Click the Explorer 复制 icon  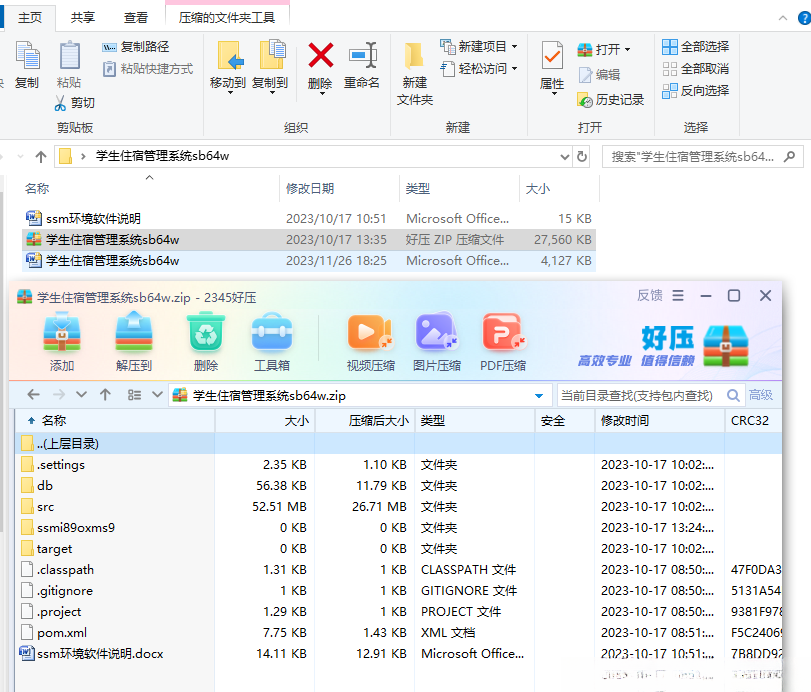pos(27,55)
